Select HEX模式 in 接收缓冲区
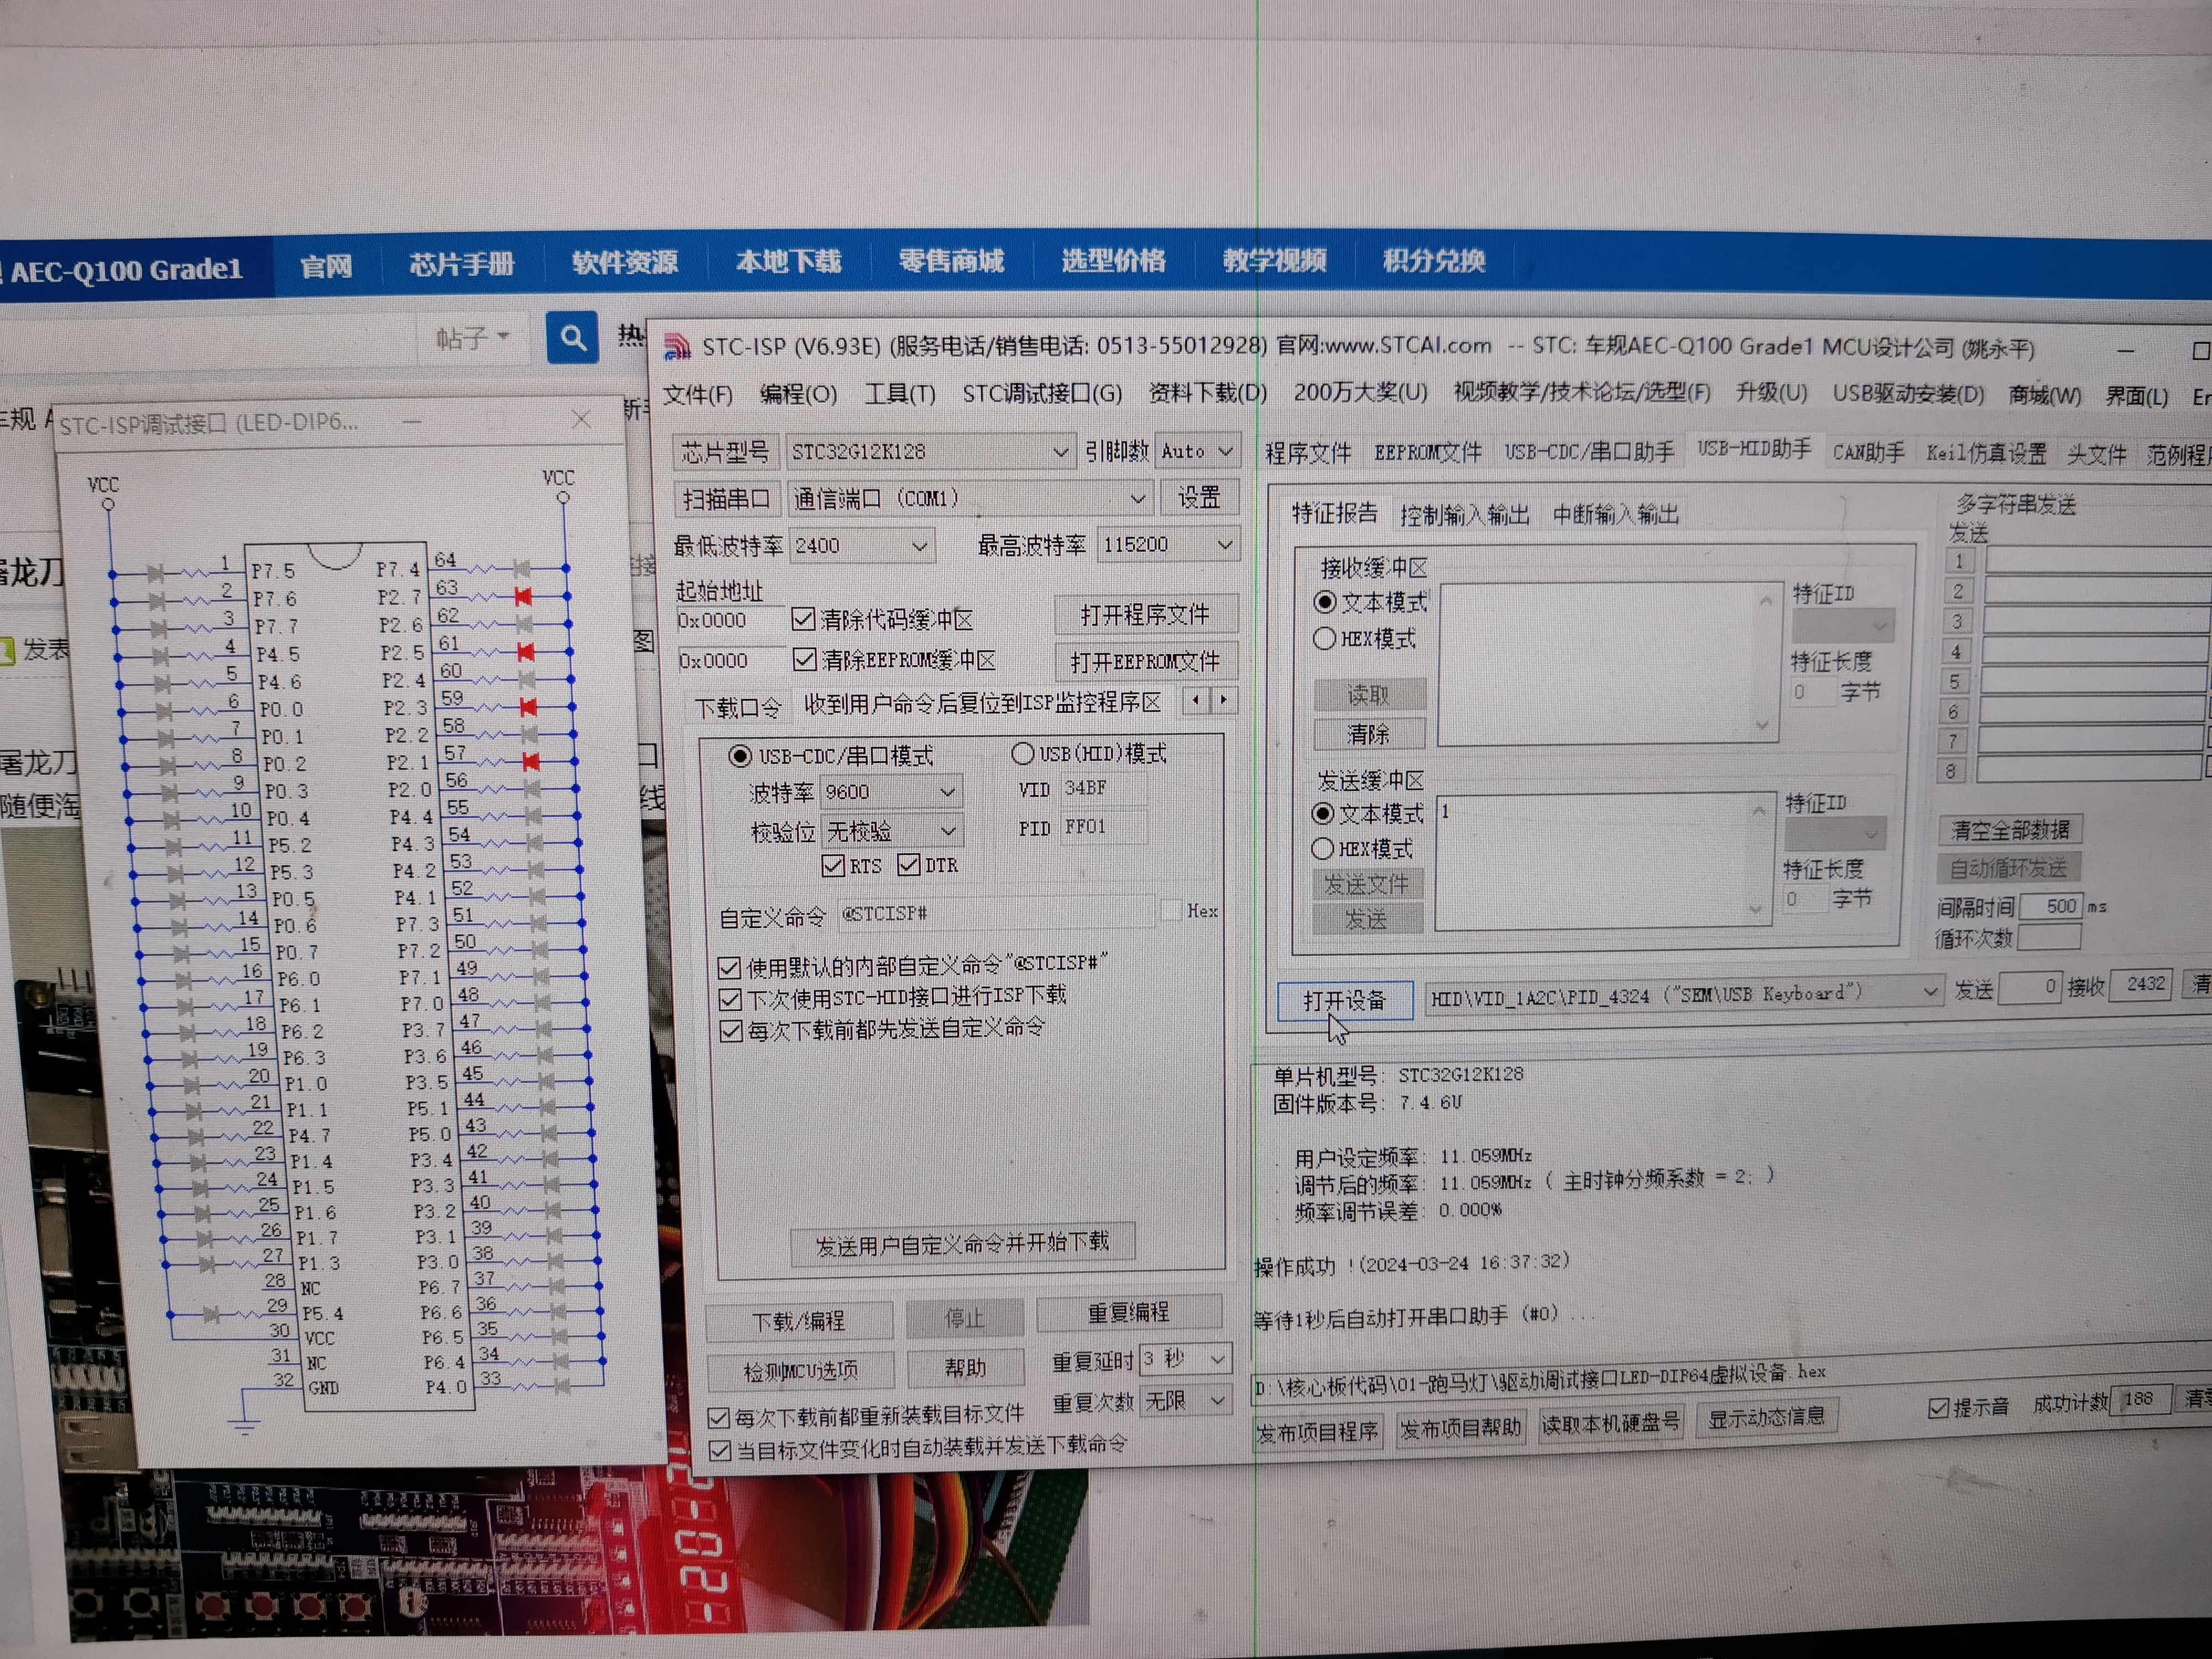The image size is (2212, 1659). pos(1324,638)
